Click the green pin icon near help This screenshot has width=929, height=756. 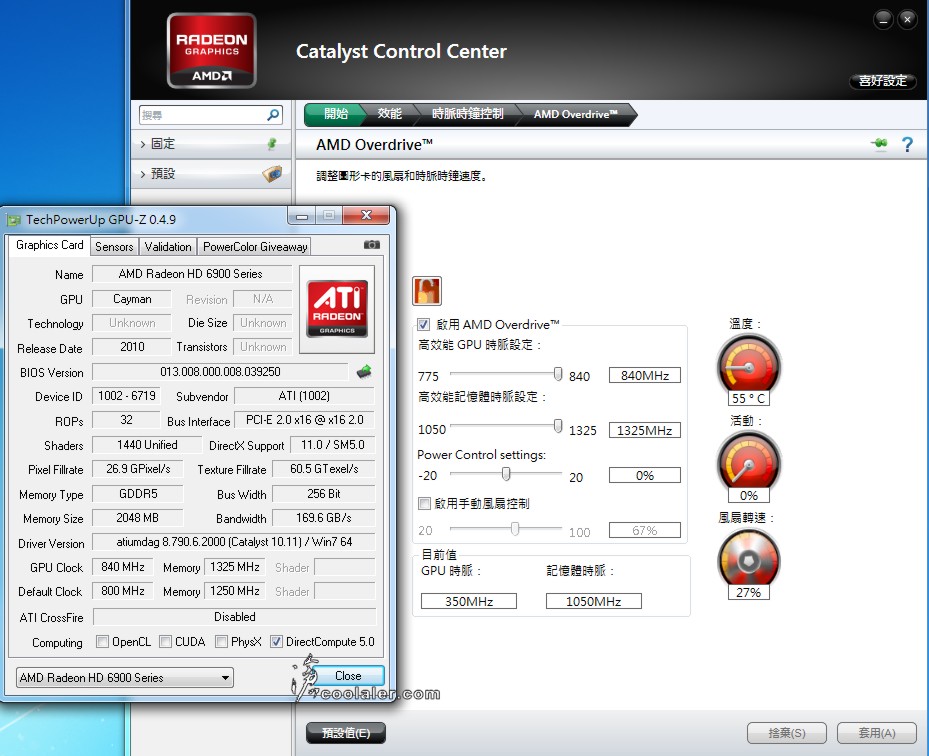[x=879, y=143]
